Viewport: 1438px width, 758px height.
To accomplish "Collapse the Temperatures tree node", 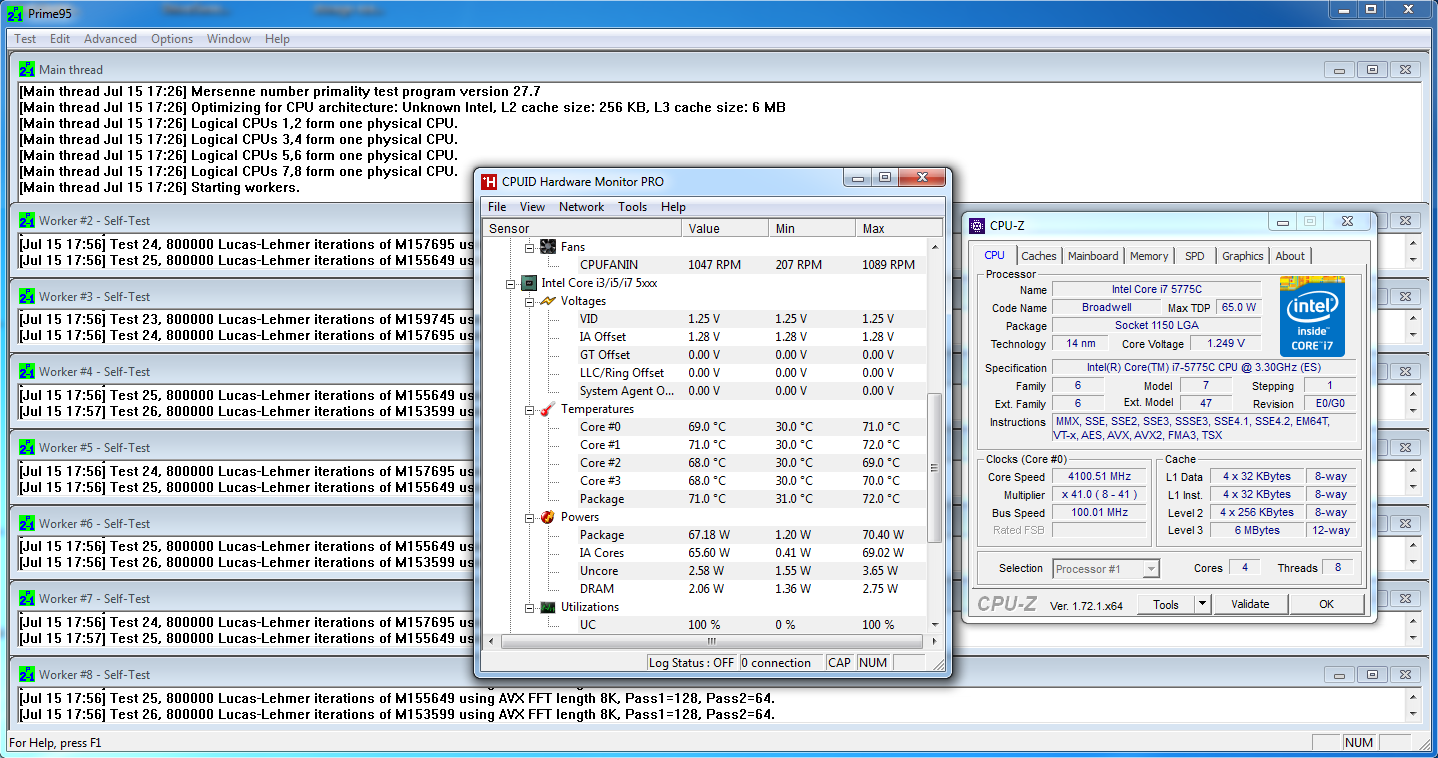I will click(530, 409).
